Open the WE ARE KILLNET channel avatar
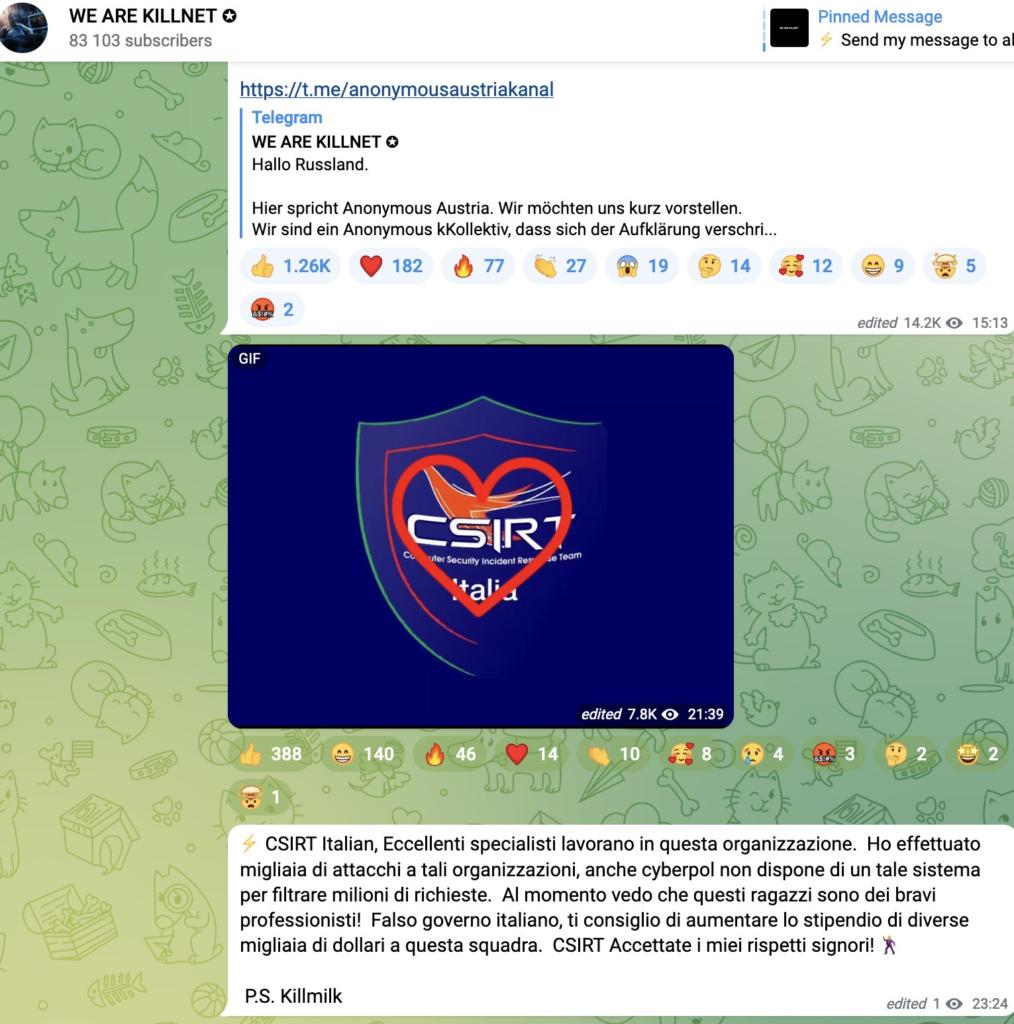This screenshot has height=1024, width=1014. tap(22, 27)
